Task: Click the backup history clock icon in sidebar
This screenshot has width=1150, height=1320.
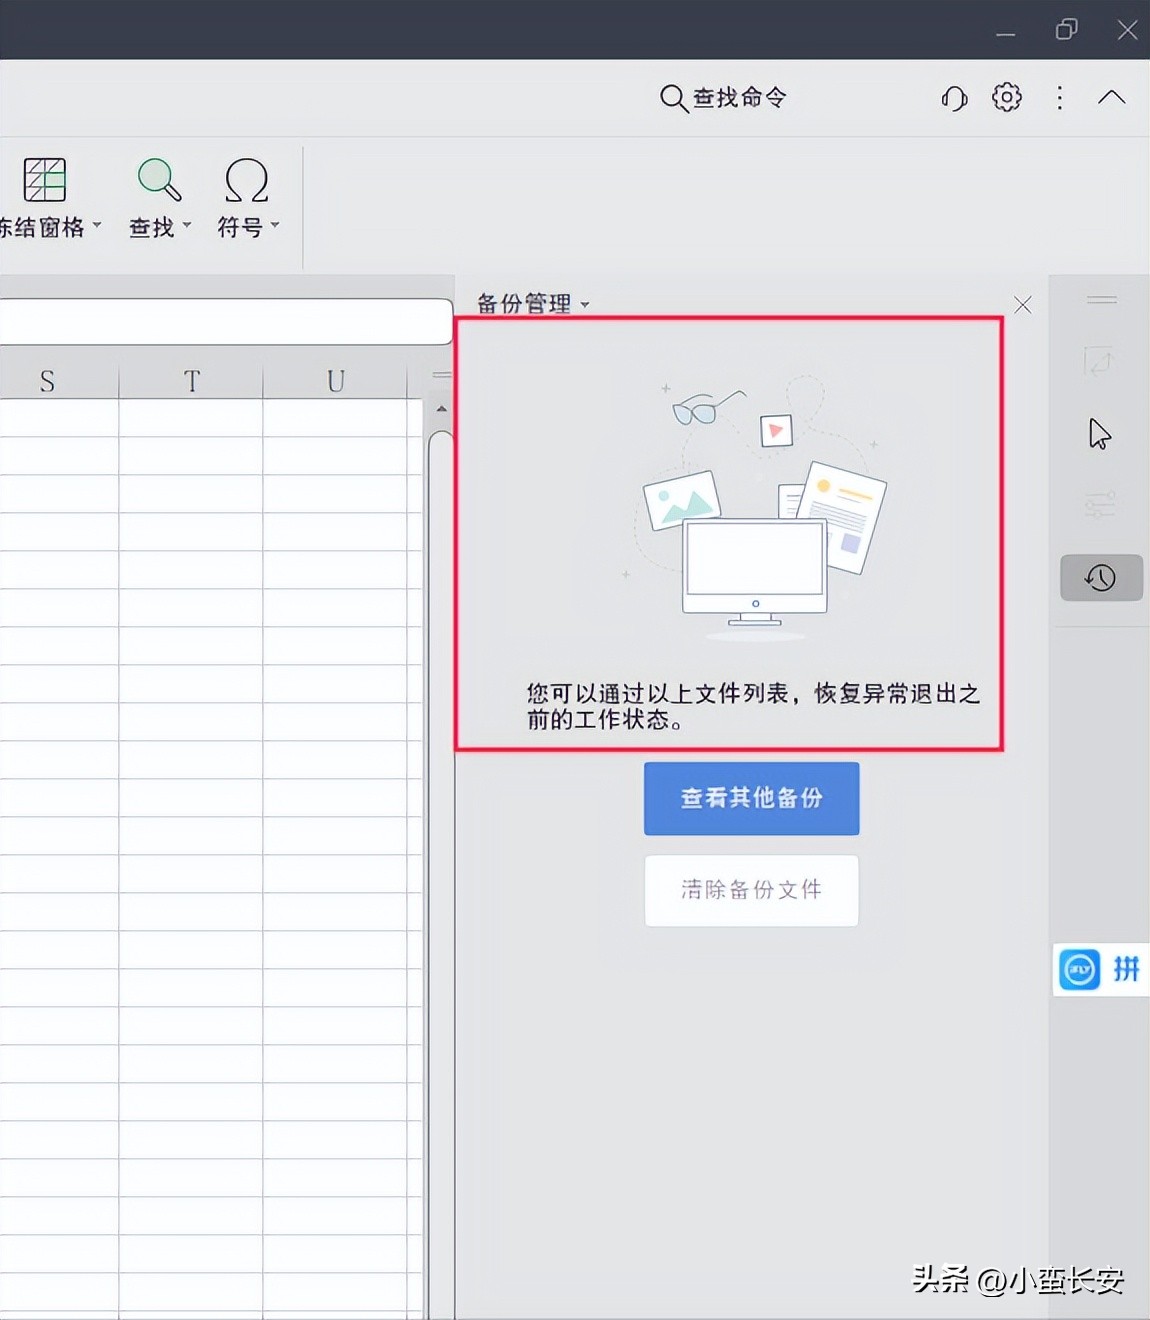Action: click(1099, 577)
